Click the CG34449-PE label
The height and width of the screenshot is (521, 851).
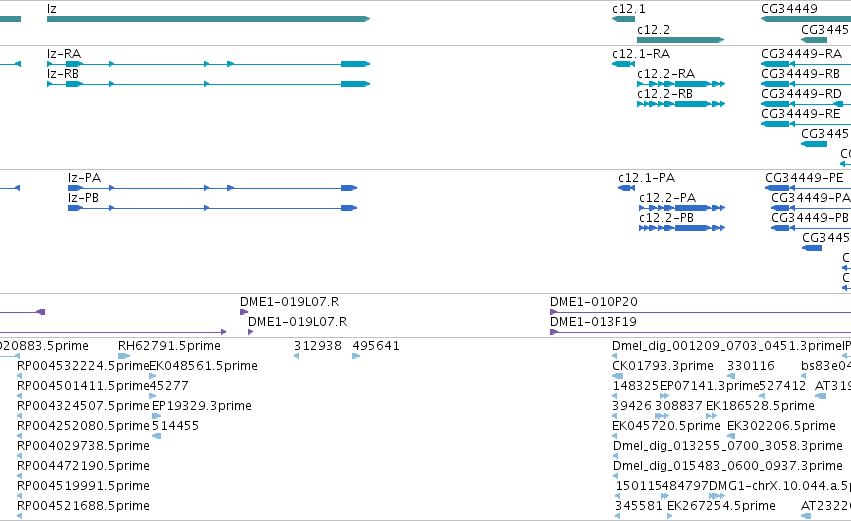(804, 178)
